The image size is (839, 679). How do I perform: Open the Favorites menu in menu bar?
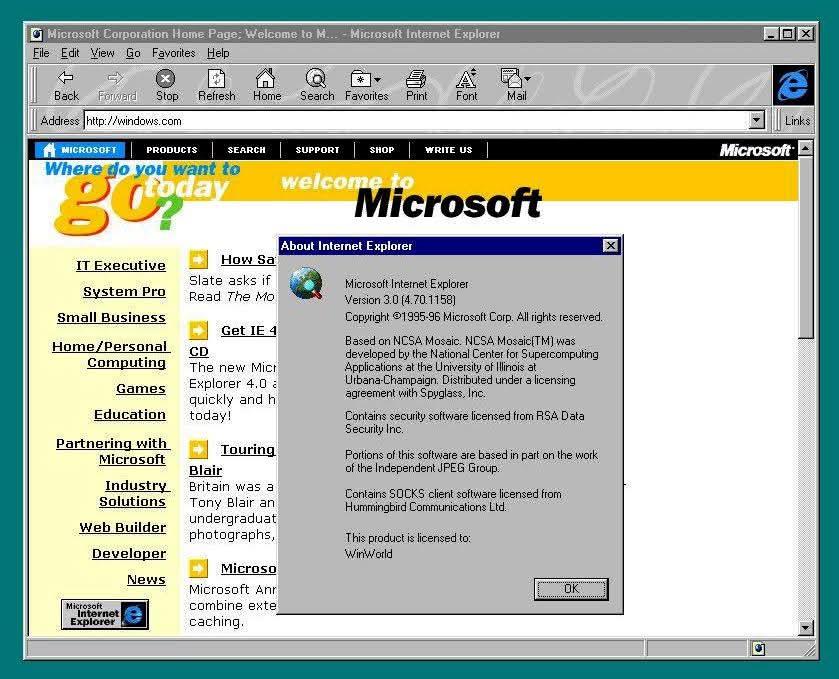tap(173, 53)
